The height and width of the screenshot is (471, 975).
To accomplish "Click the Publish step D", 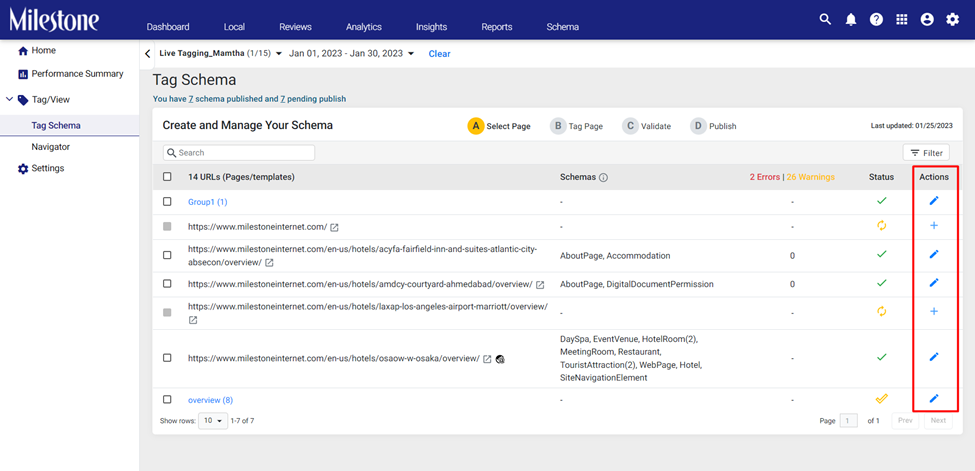I will point(713,126).
